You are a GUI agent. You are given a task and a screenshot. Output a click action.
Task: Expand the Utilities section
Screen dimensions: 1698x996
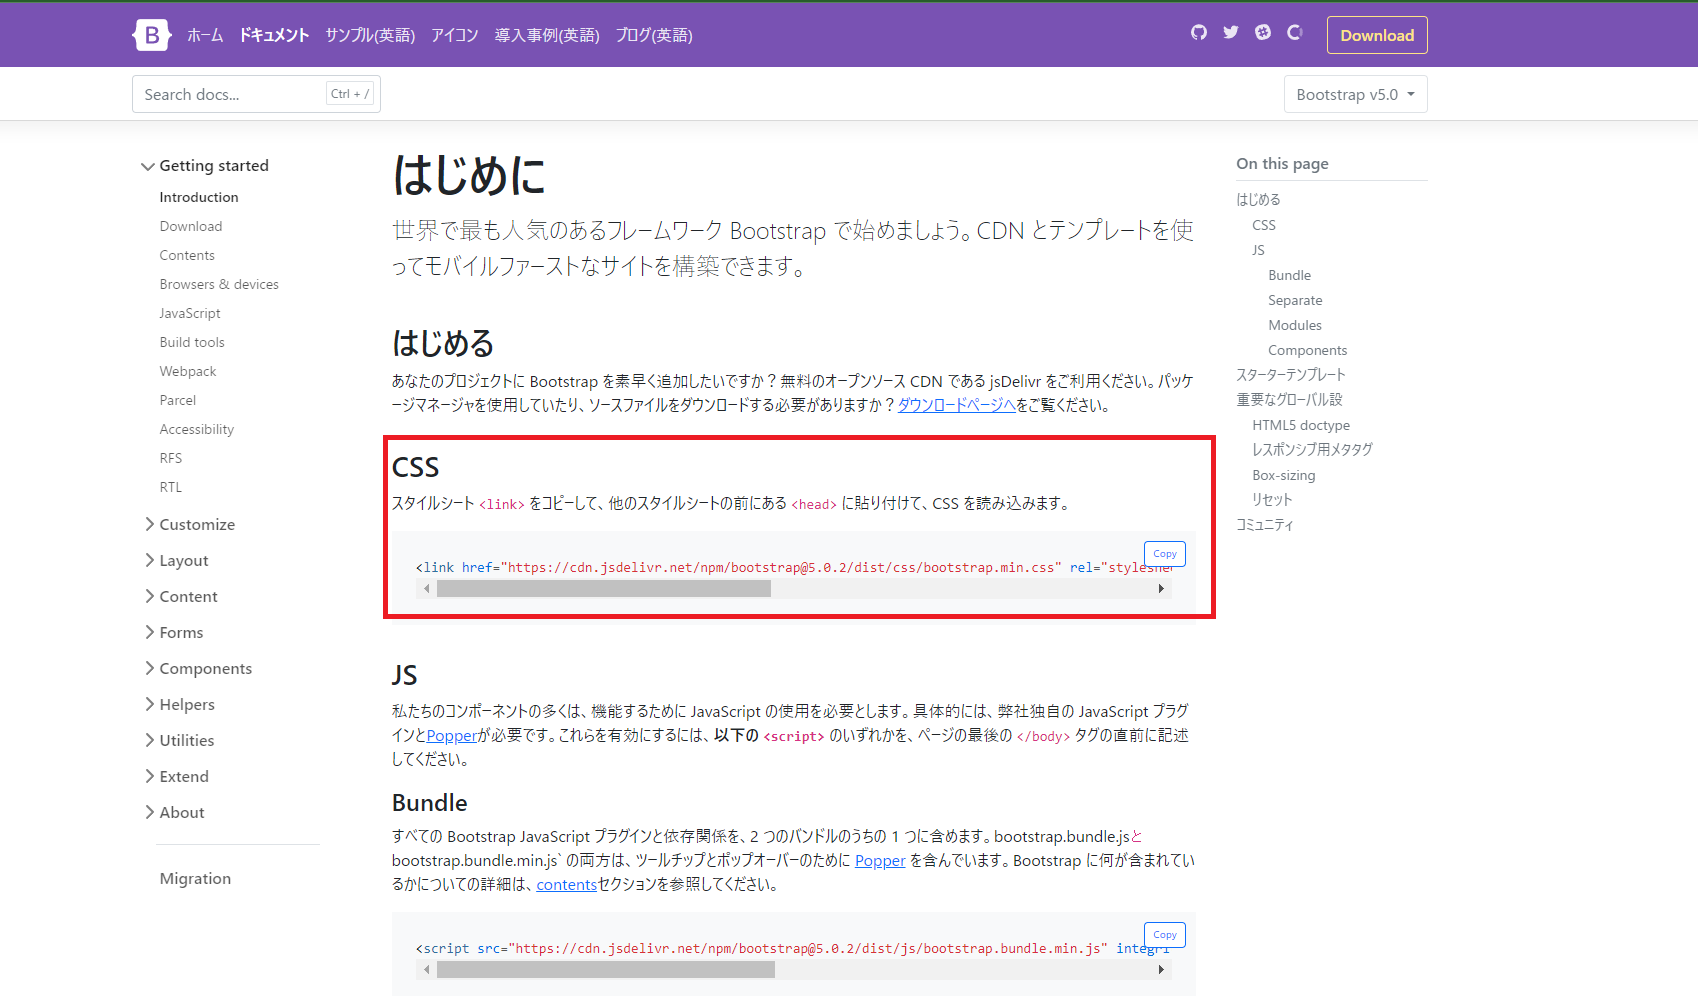coord(179,740)
